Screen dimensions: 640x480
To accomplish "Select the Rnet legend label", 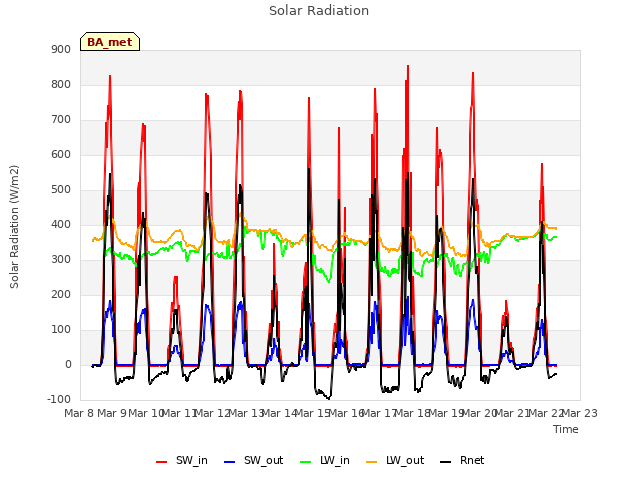I will pos(472,460).
